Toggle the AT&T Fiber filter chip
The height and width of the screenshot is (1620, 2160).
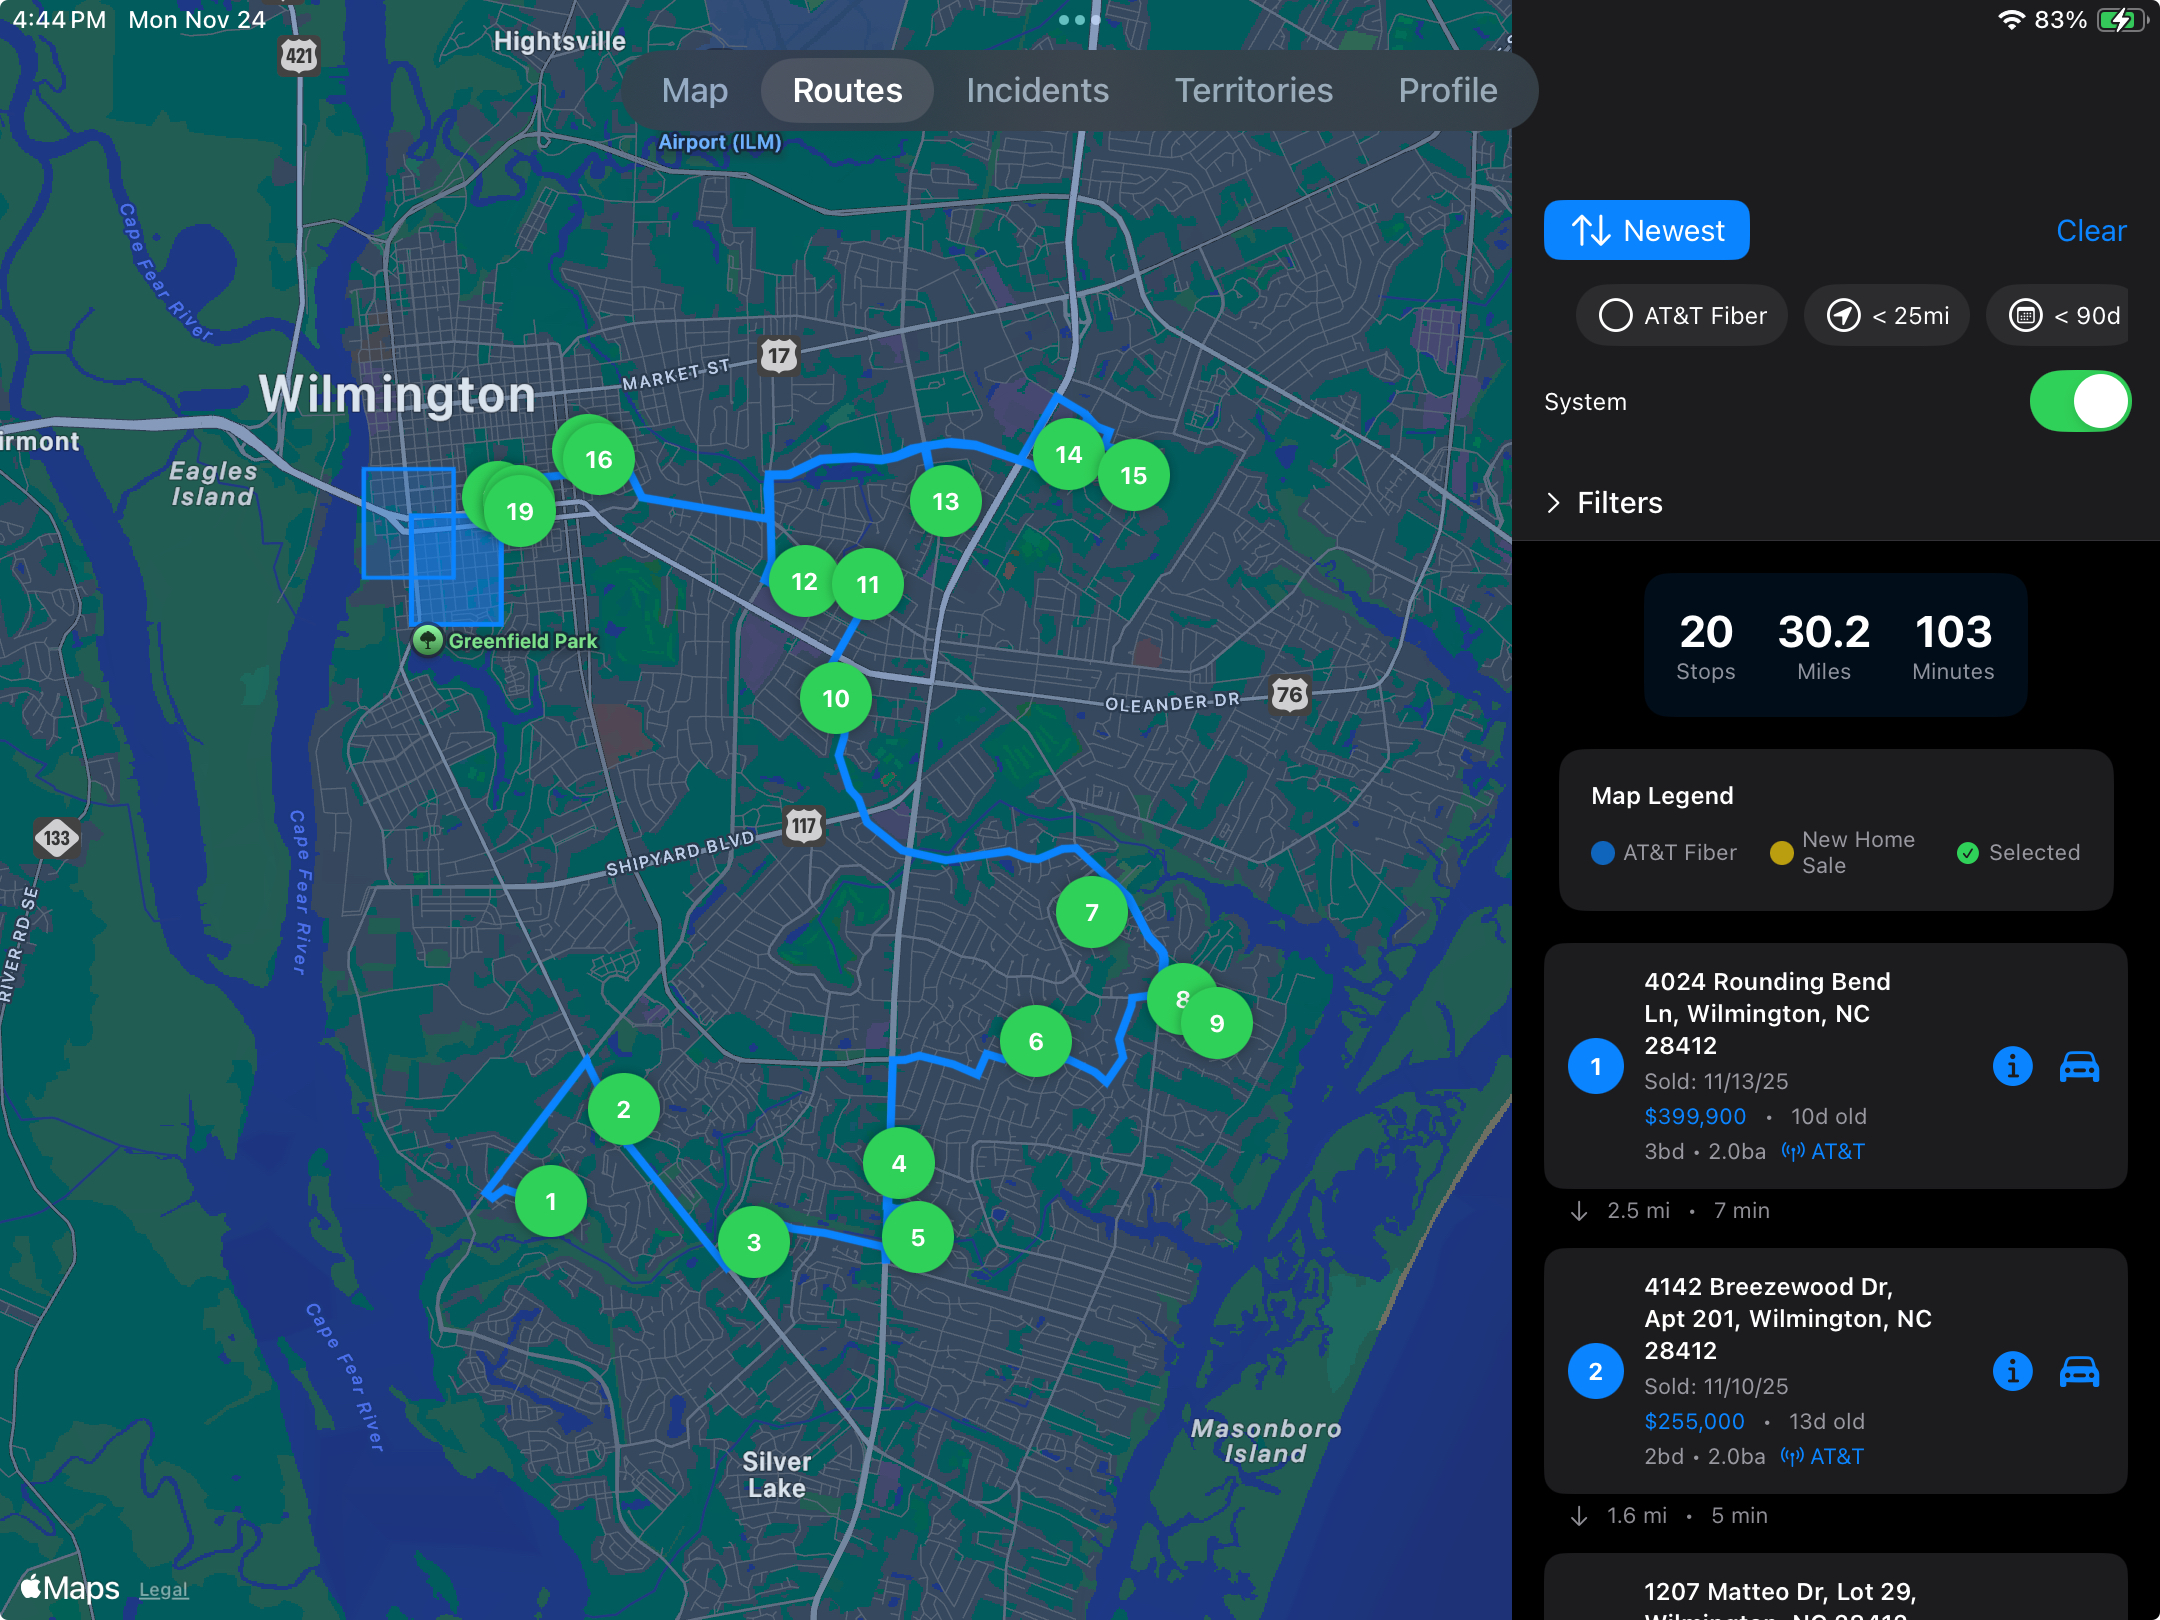click(1682, 316)
